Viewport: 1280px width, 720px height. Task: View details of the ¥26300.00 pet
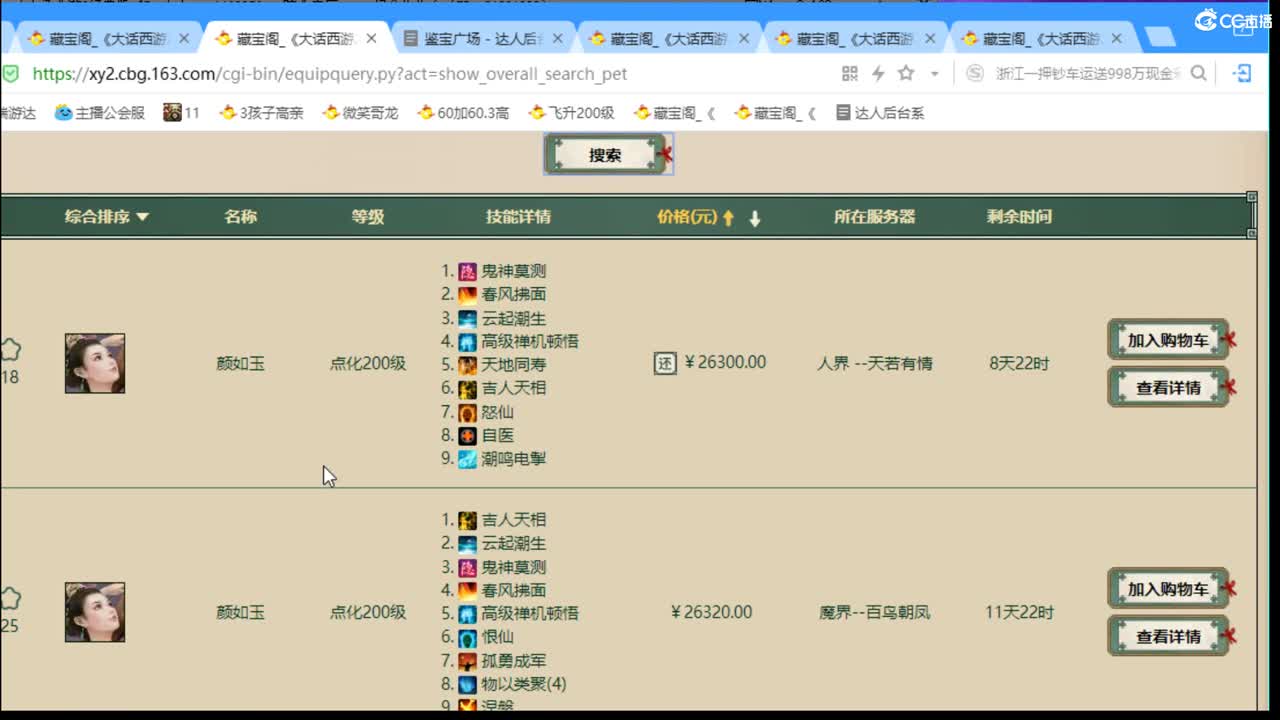pyautogui.click(x=1168, y=387)
